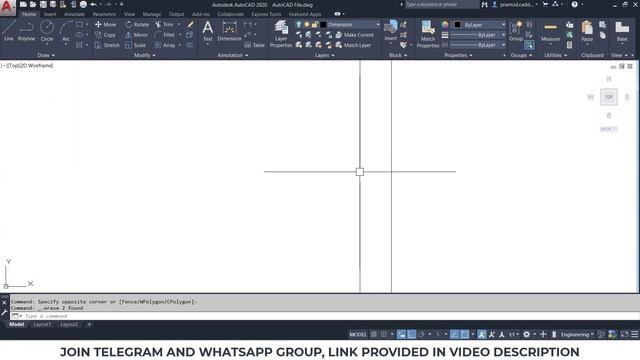640x360 pixels.
Task: Expand the Layers panel
Action: point(324,55)
